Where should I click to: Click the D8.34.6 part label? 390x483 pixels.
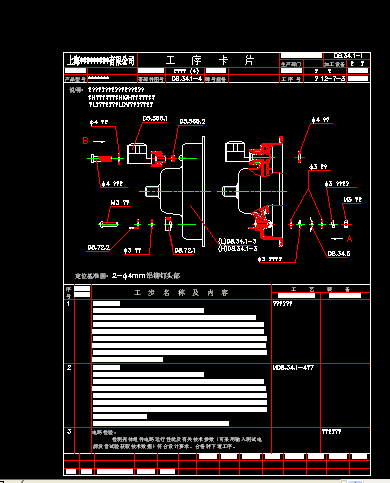tap(339, 254)
